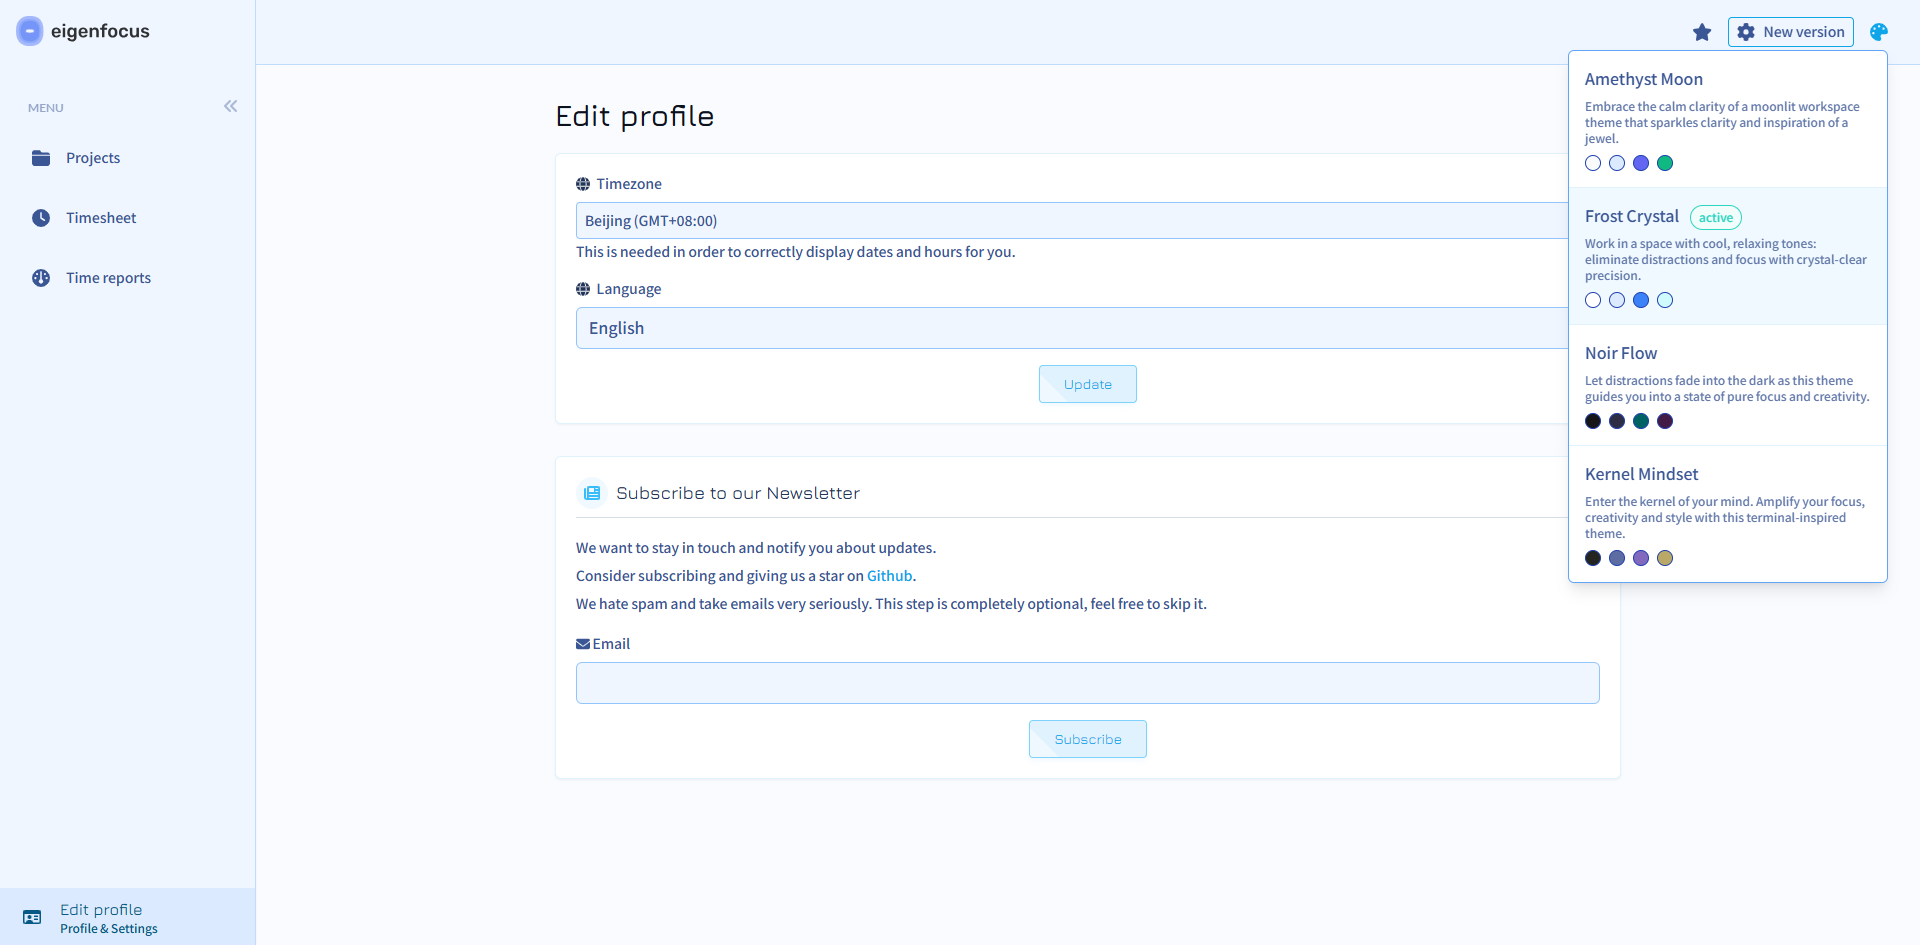Viewport: 1920px width, 945px height.
Task: Select the Noir Flow theme
Action: point(1728,386)
